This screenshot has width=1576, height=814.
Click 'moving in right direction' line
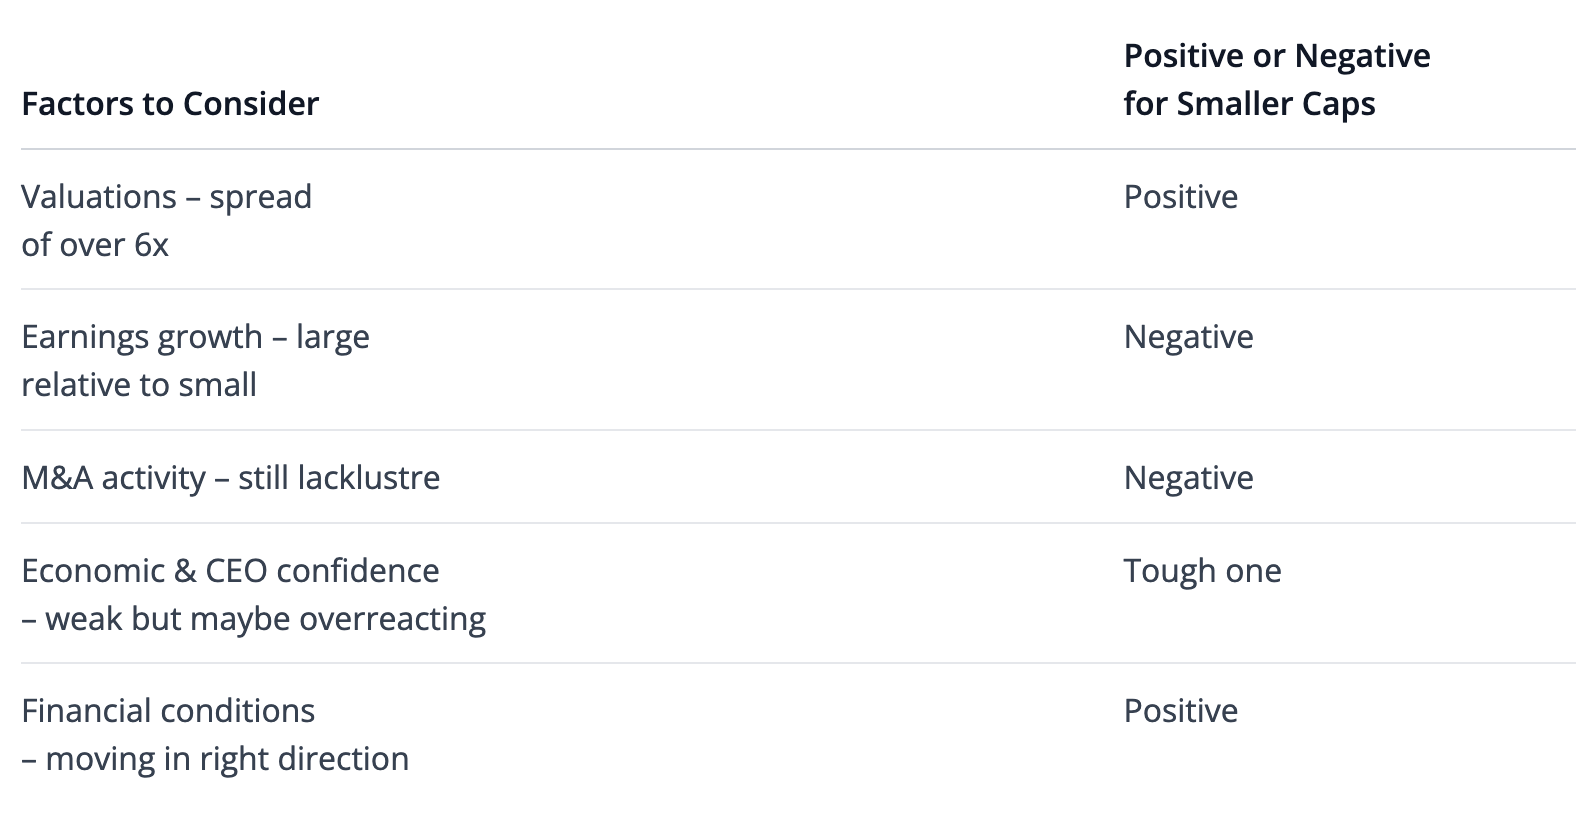227,759
